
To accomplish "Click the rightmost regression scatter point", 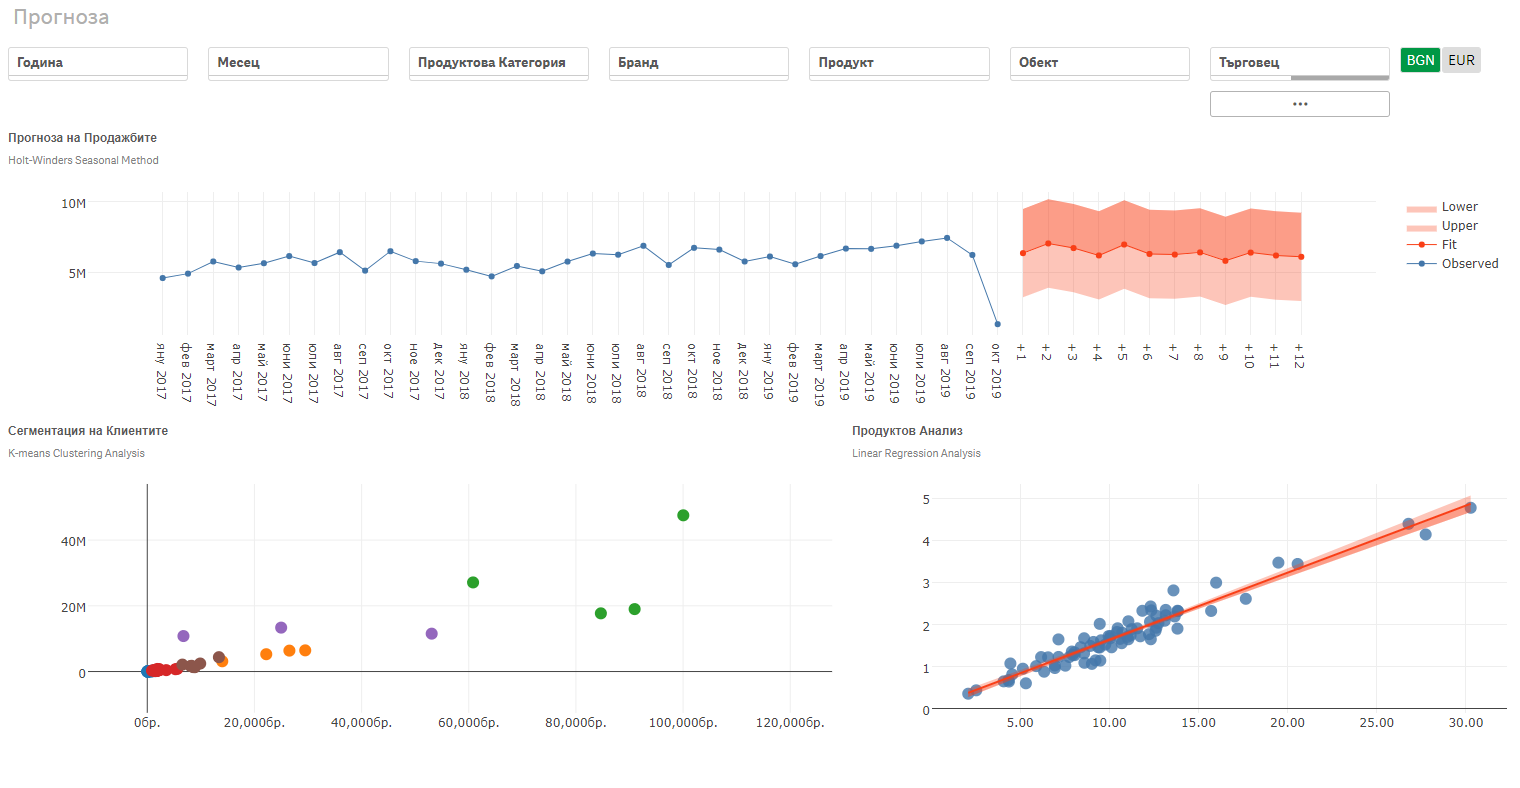I will pos(1470,508).
